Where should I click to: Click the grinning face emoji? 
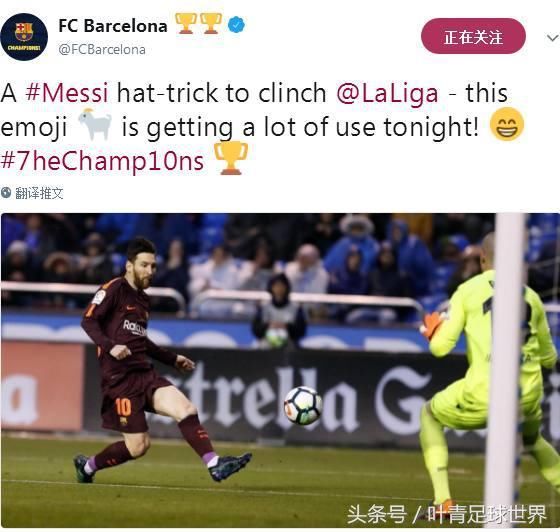507,124
